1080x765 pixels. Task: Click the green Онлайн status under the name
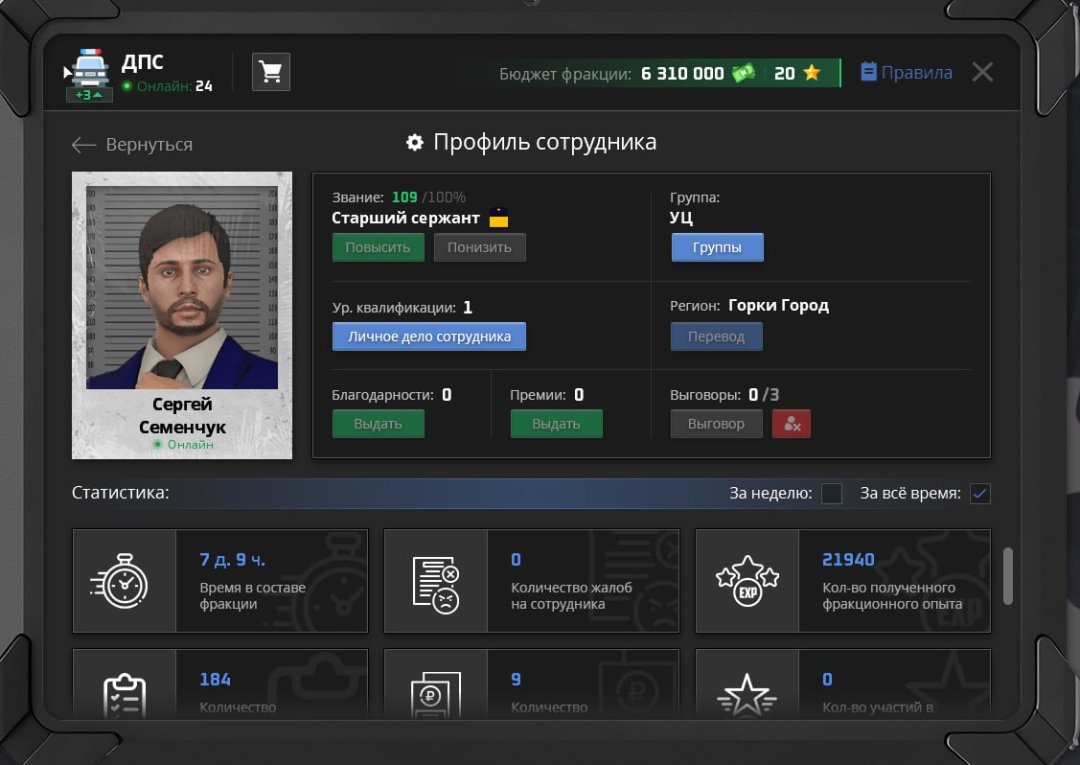(183, 444)
